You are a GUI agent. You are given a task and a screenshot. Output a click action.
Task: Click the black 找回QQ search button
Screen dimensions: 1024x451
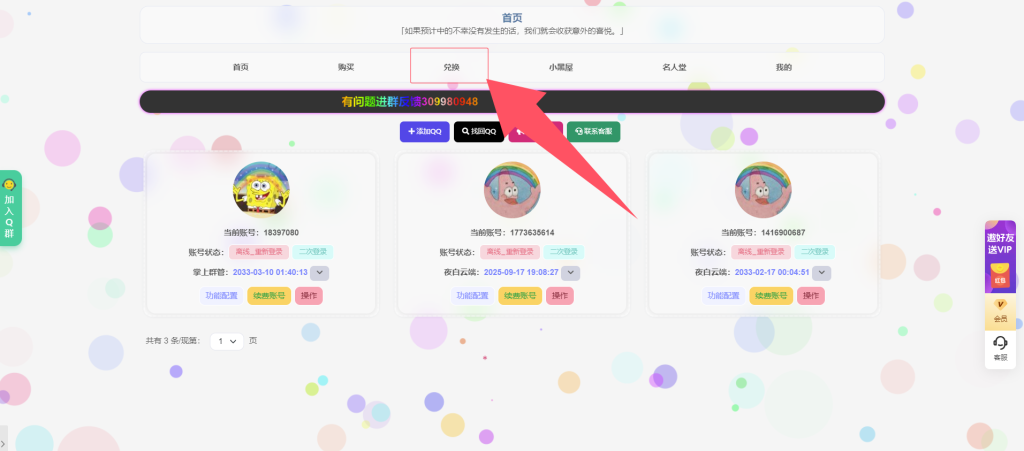tap(479, 132)
